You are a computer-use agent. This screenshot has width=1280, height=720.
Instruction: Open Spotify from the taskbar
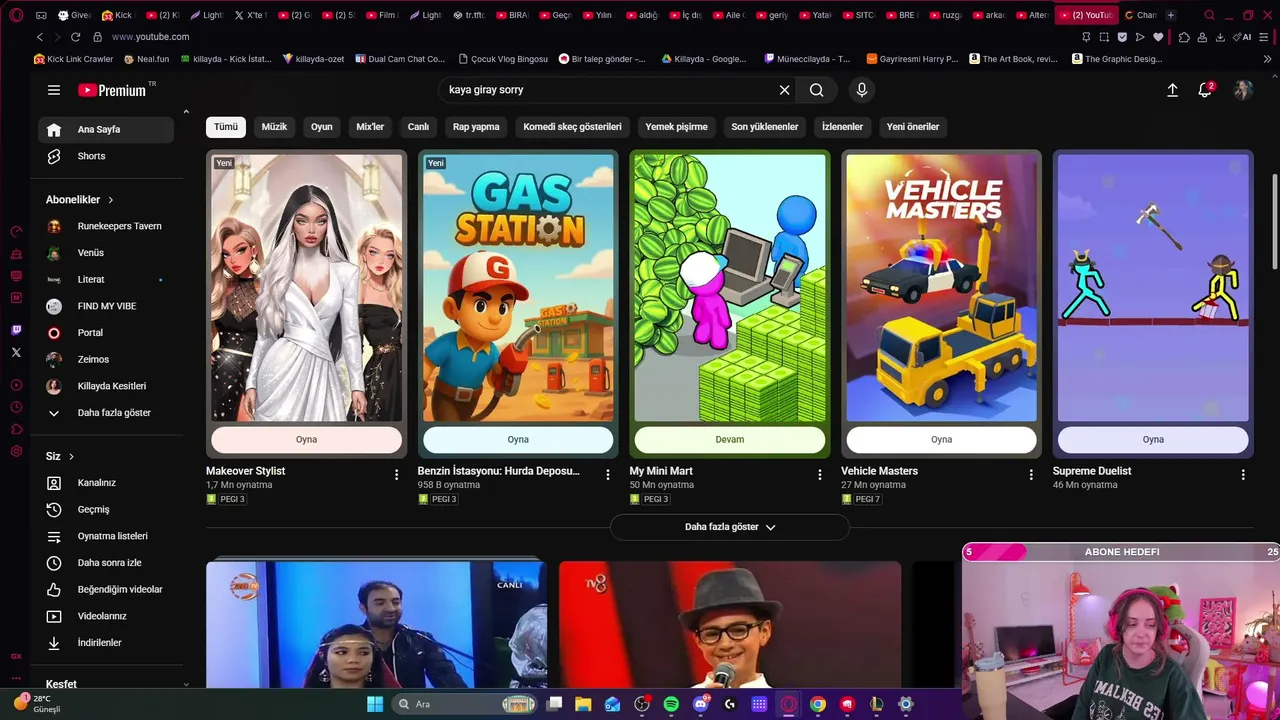click(x=671, y=704)
